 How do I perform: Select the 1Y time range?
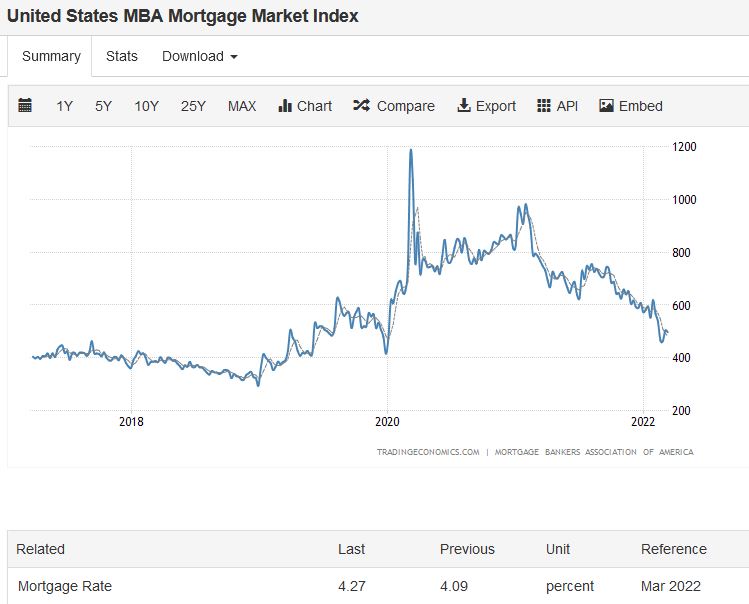(x=65, y=106)
